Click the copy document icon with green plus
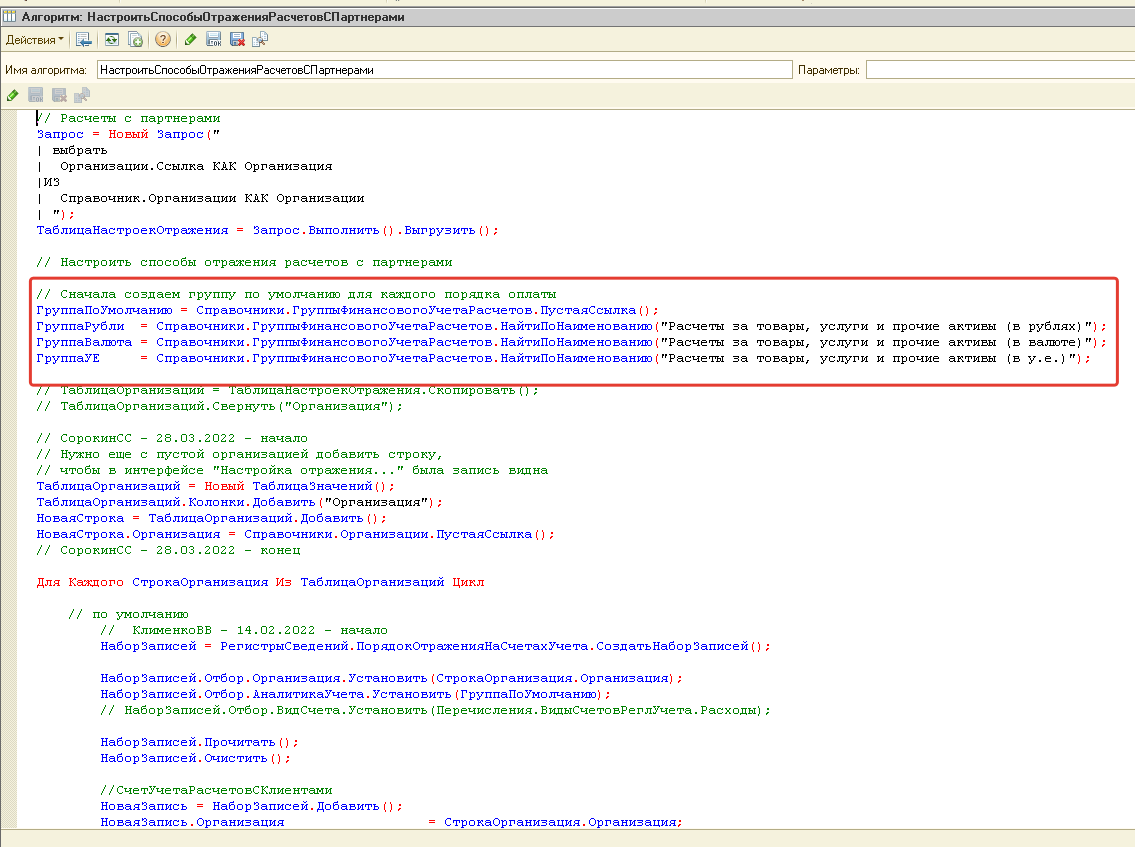 tap(135, 39)
